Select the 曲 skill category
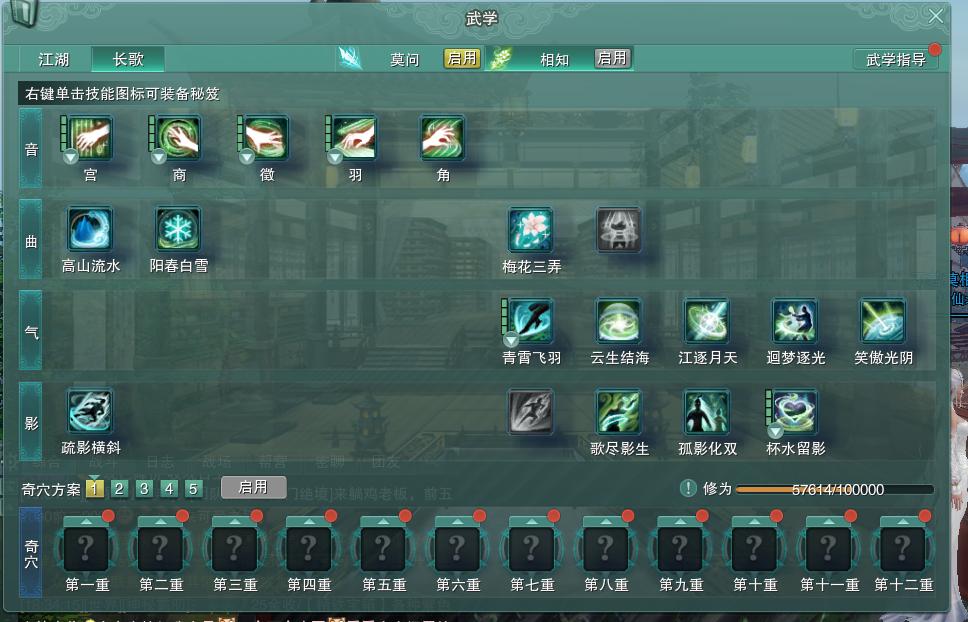The width and height of the screenshot is (968, 622). point(31,240)
